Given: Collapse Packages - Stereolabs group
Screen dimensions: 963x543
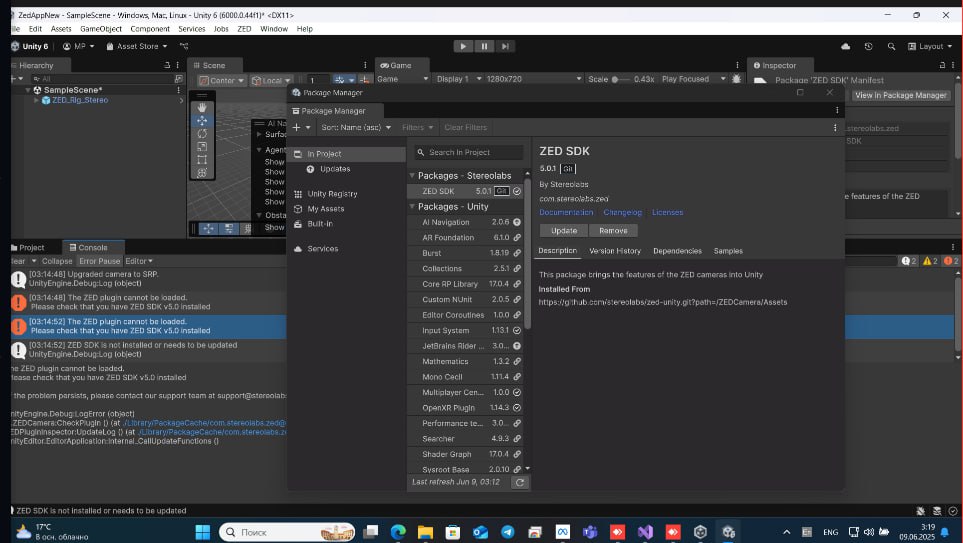Looking at the screenshot, I should (412, 176).
